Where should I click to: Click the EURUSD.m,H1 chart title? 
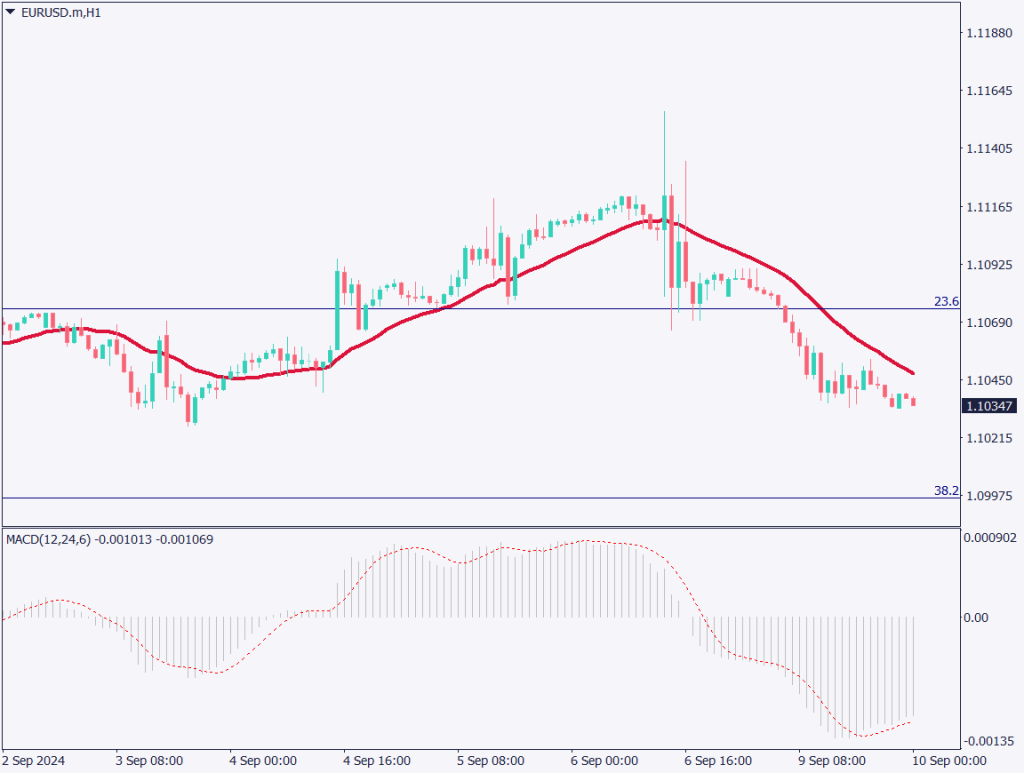tap(61, 12)
